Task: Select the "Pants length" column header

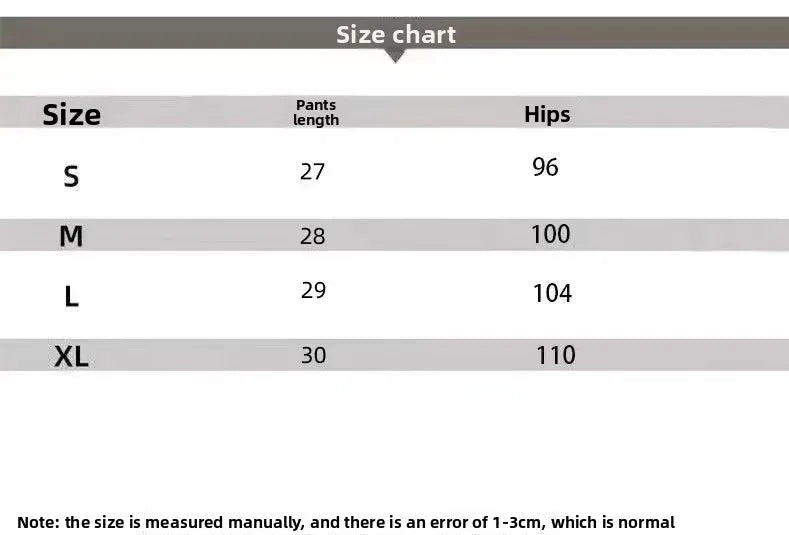Action: tap(316, 113)
